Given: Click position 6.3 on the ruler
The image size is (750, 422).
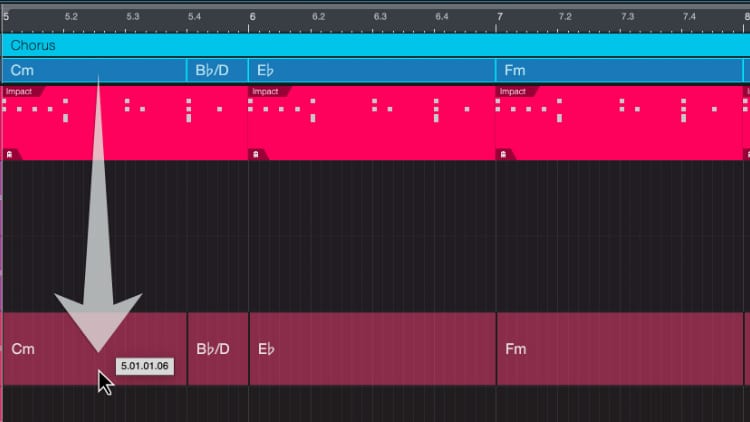Looking at the screenshot, I should (380, 17).
